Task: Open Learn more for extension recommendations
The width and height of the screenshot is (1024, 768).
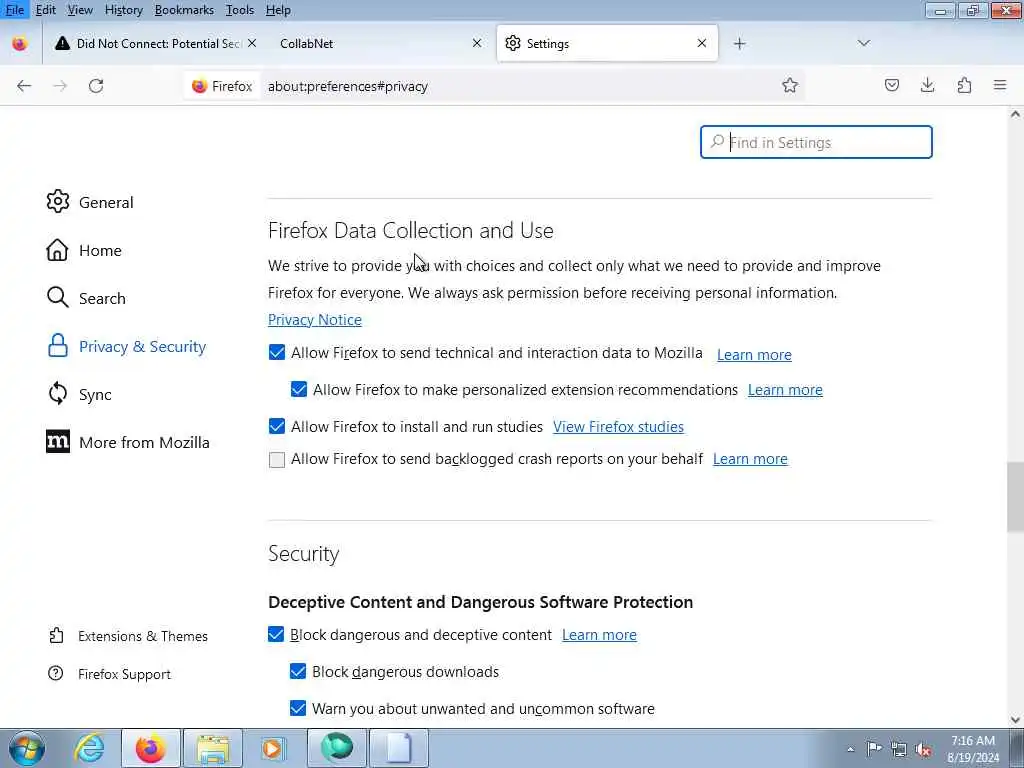Action: 785,390
